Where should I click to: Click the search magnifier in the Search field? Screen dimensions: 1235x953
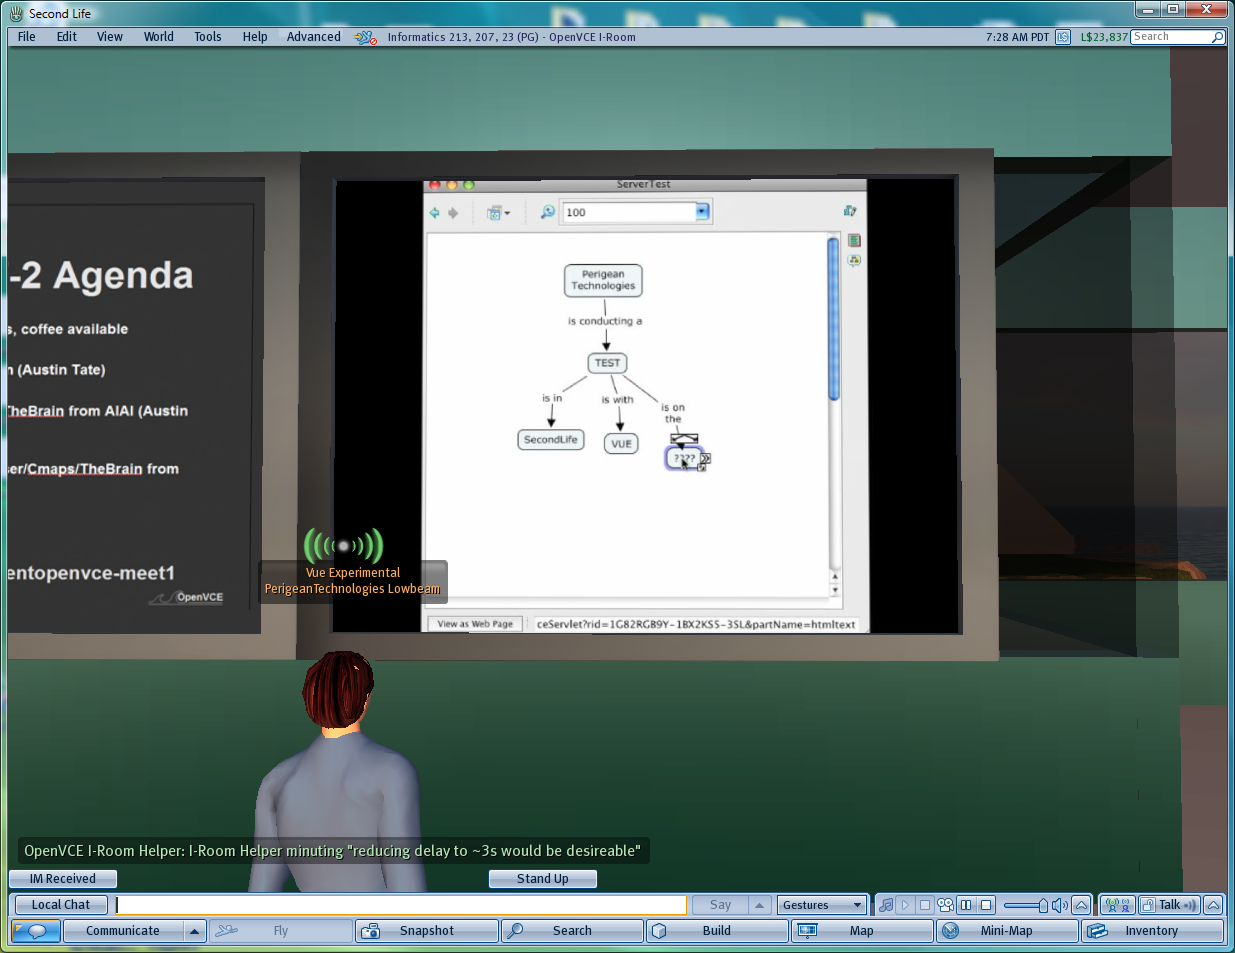1218,37
